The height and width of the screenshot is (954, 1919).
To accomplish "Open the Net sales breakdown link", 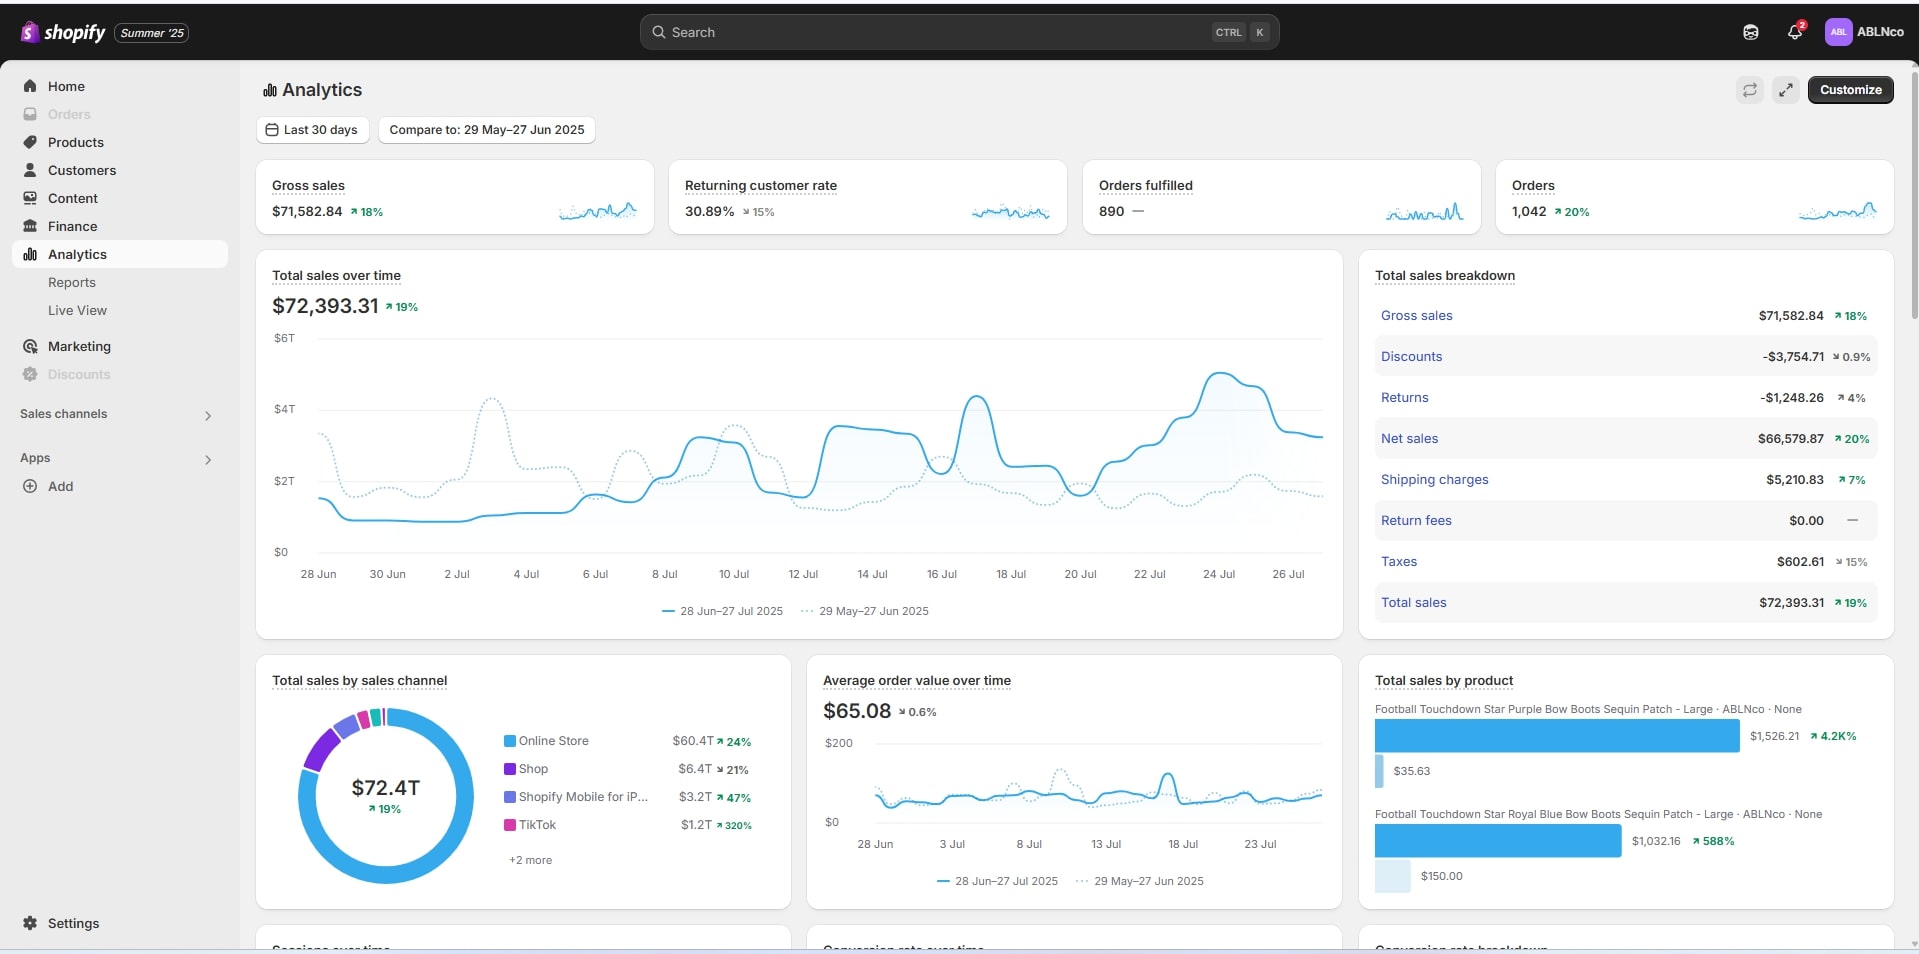I will tap(1409, 438).
